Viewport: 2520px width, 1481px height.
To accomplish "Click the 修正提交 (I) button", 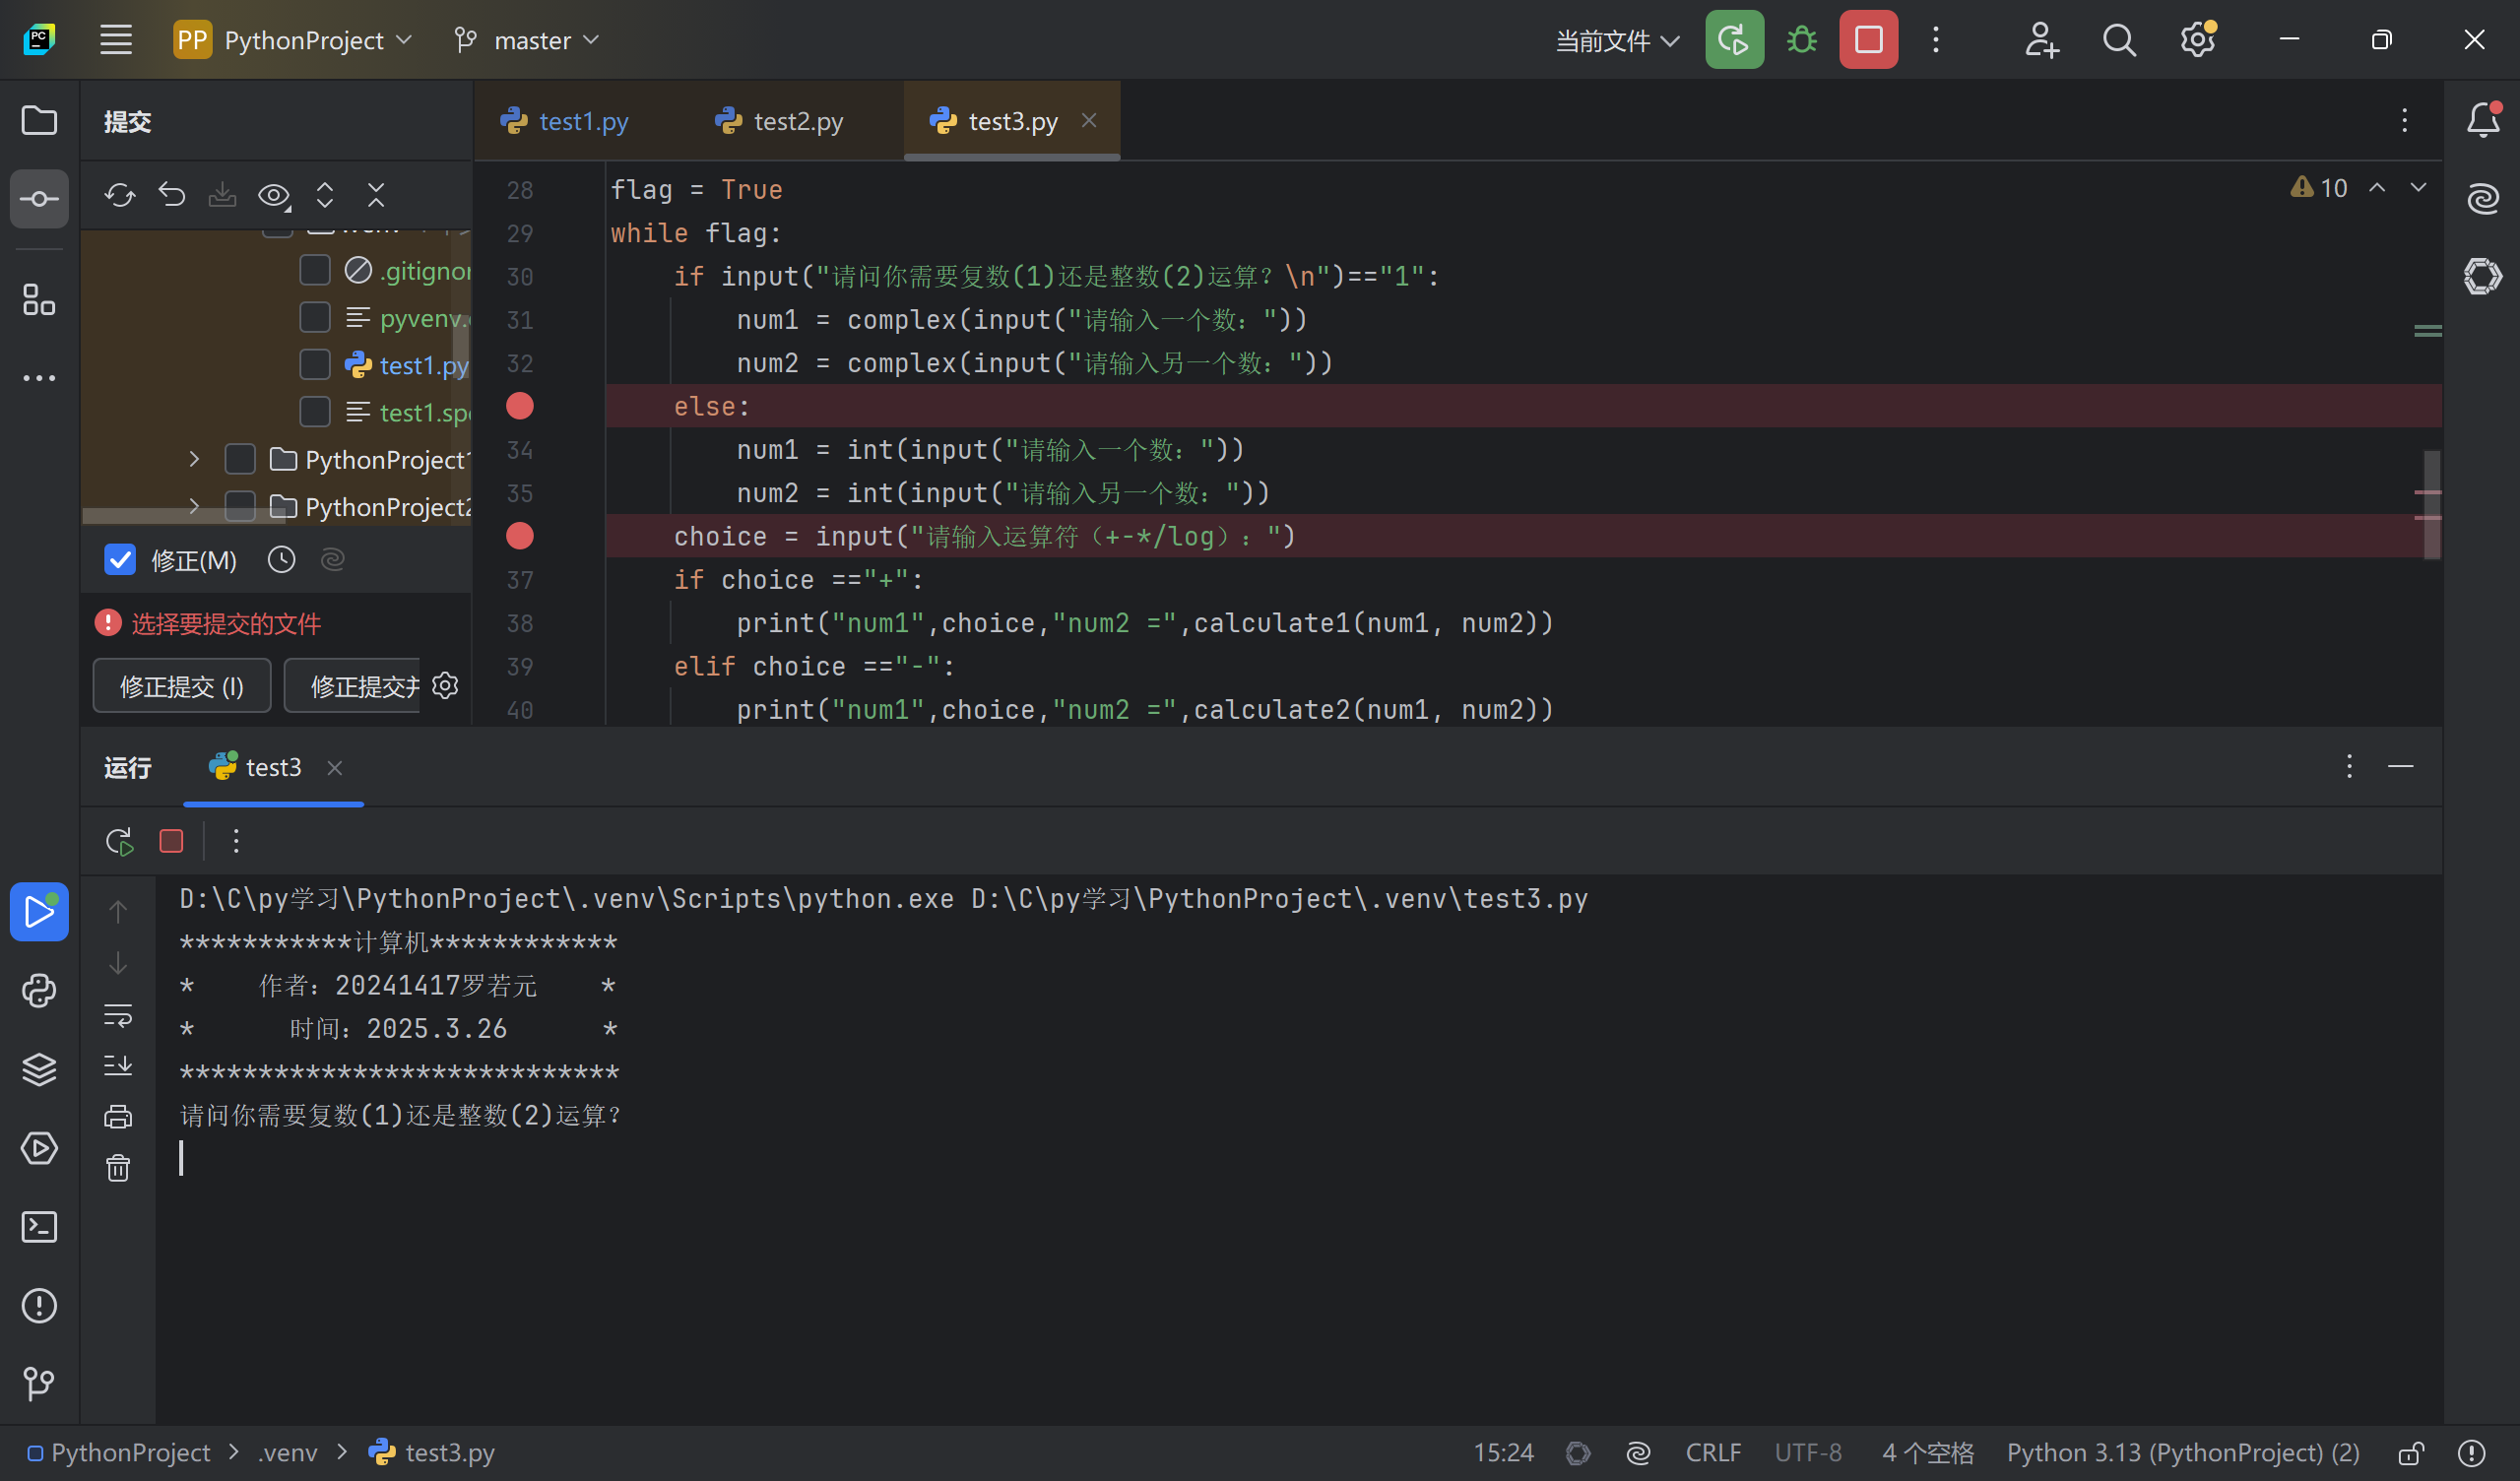I will point(182,686).
